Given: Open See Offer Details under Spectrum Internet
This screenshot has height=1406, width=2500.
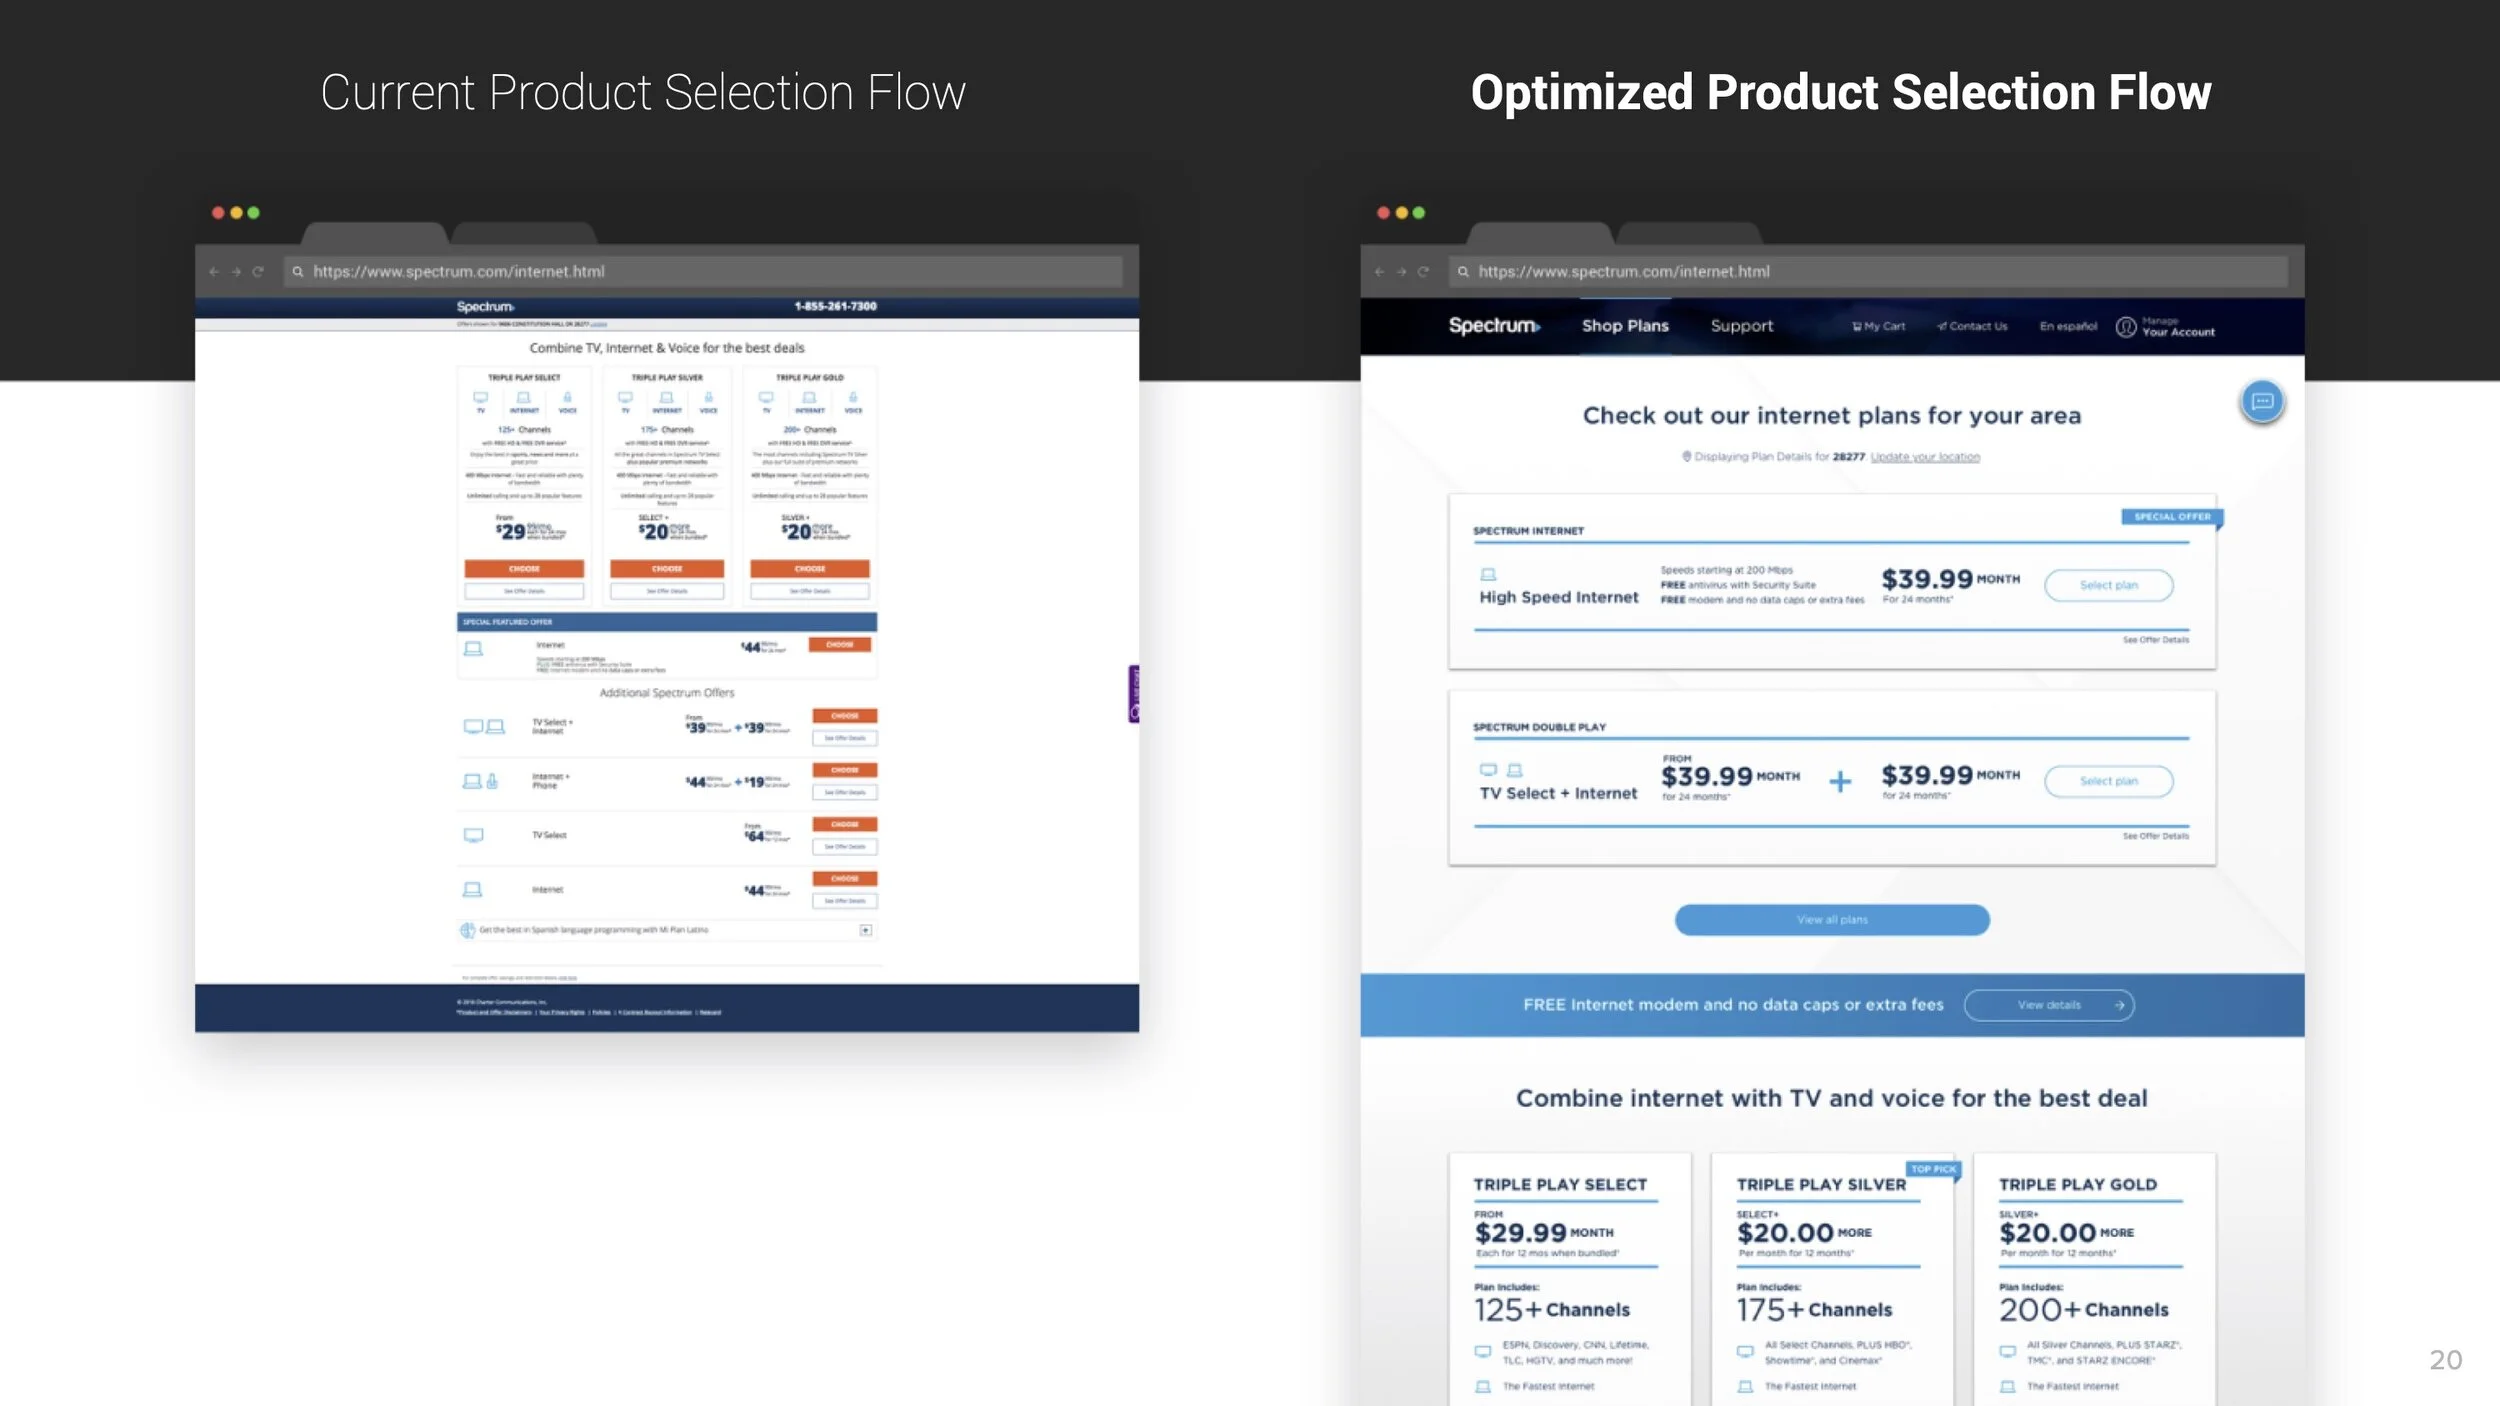Looking at the screenshot, I should click(2155, 640).
